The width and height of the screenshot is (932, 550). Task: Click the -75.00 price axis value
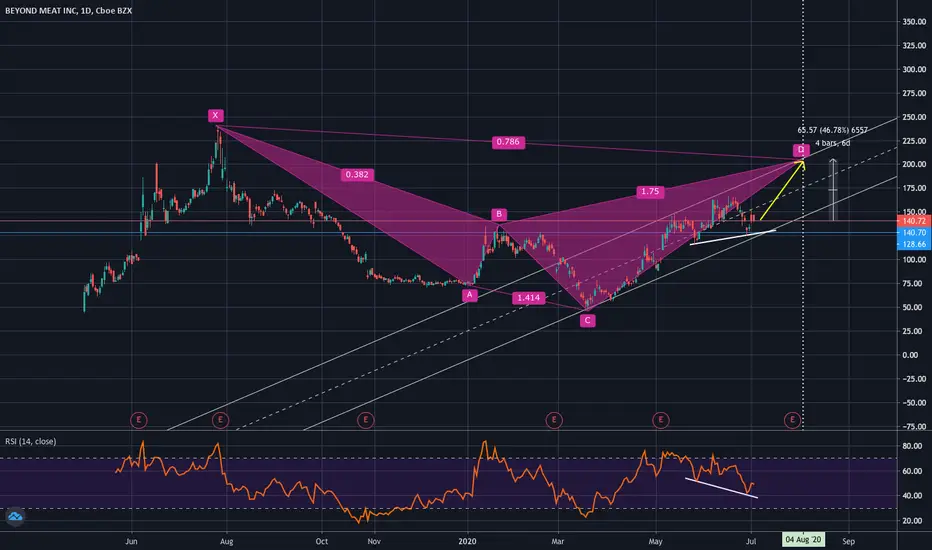[x=914, y=426]
